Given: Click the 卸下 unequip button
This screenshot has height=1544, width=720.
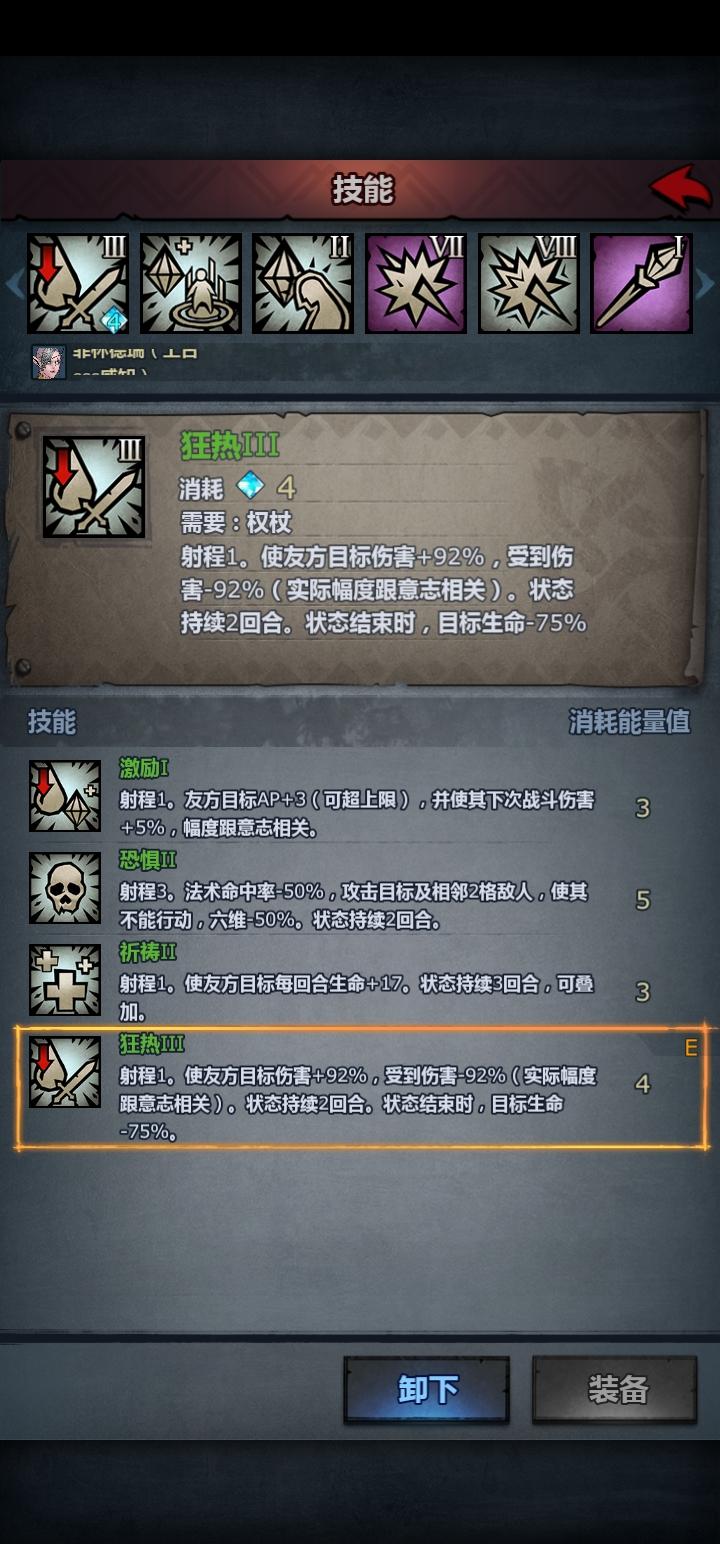Looking at the screenshot, I should (x=427, y=1389).
